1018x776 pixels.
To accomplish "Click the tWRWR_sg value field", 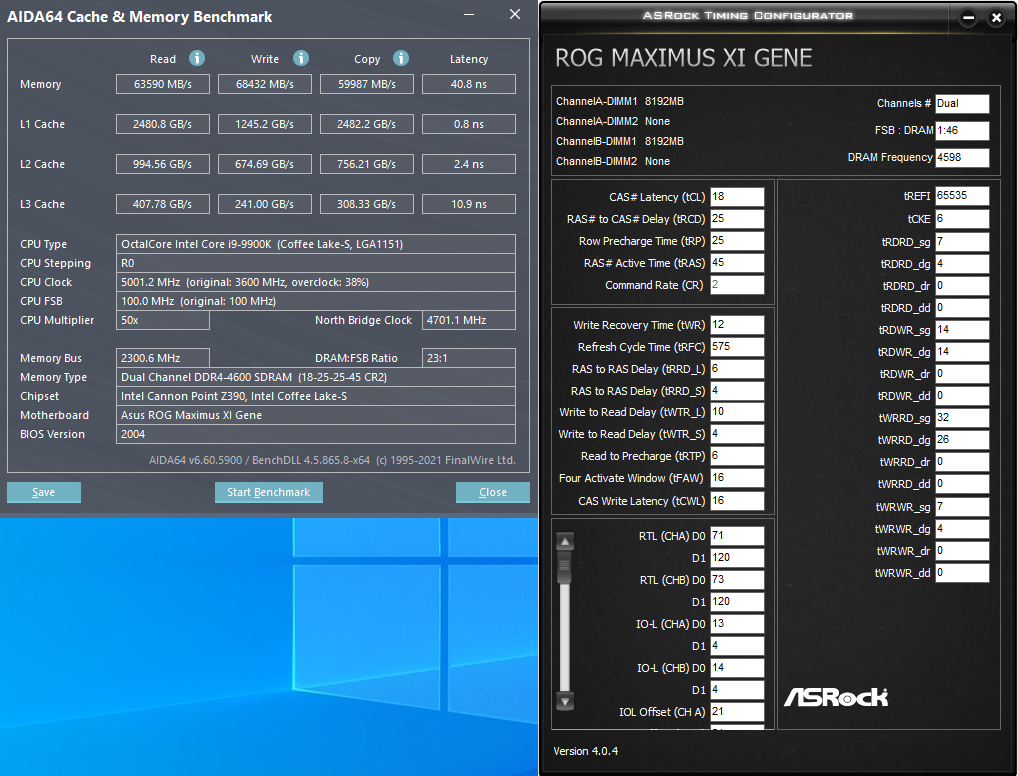I will click(962, 507).
